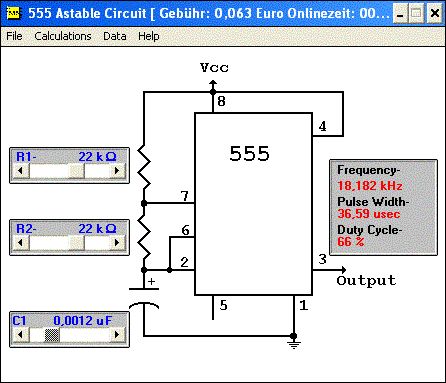Click the Output label
Screen dimensions: 446x383
pos(366,281)
